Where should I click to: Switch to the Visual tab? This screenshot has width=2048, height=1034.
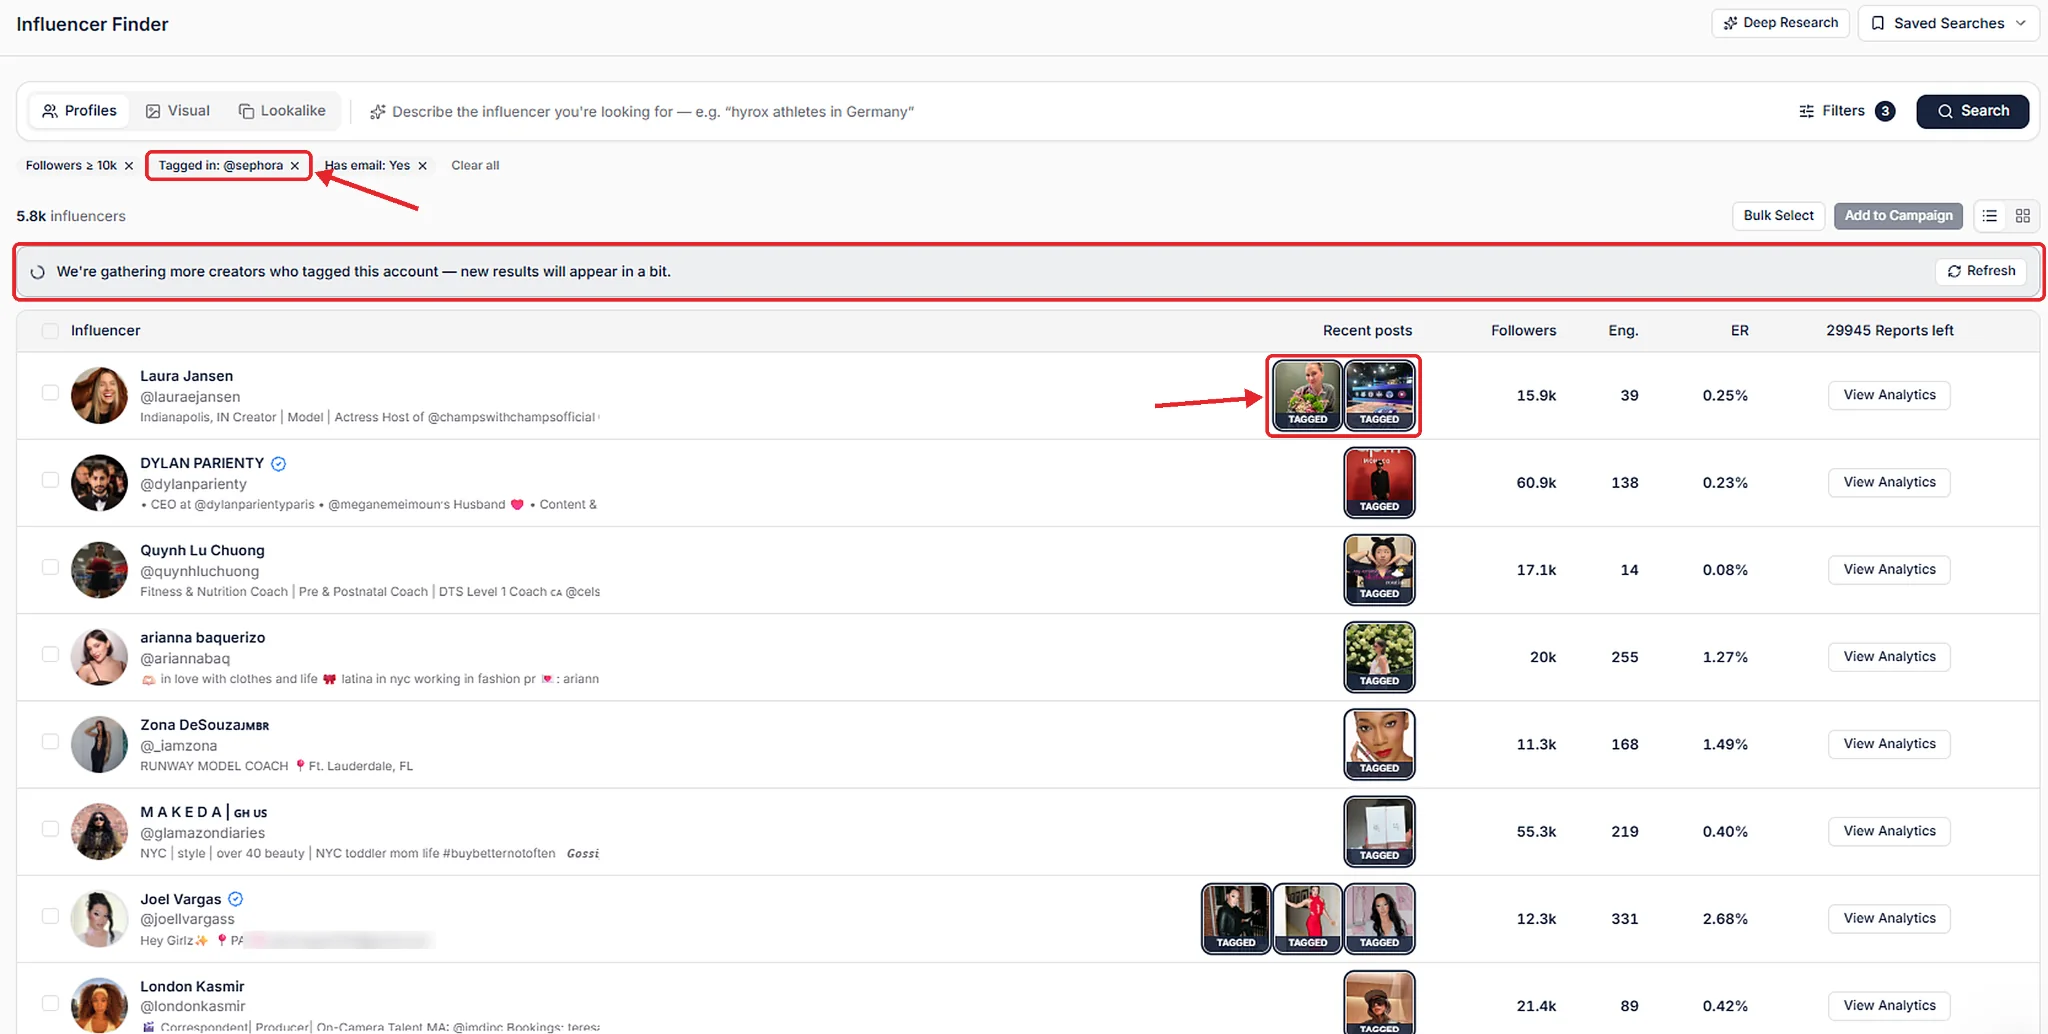click(x=178, y=111)
